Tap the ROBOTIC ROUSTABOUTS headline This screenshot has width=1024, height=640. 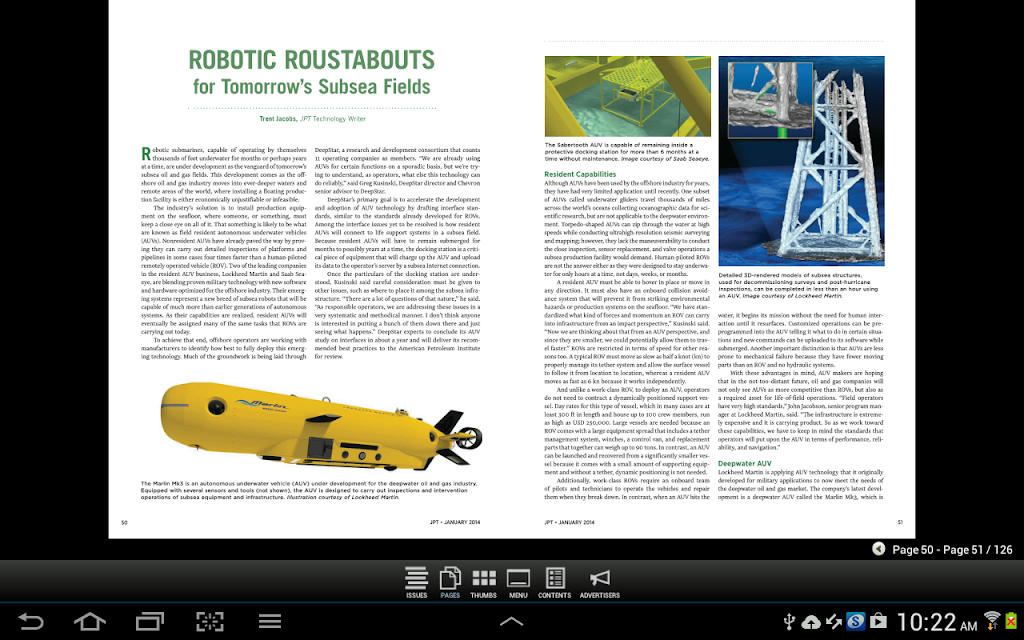312,60
